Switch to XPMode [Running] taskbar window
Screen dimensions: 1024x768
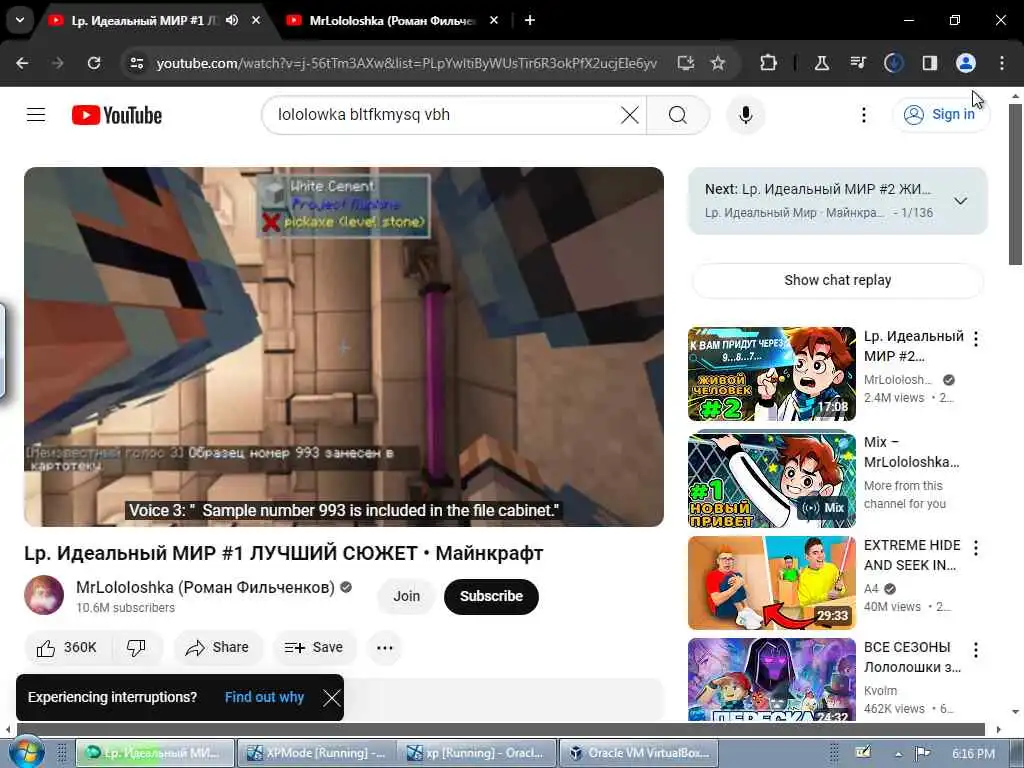pyautogui.click(x=315, y=753)
